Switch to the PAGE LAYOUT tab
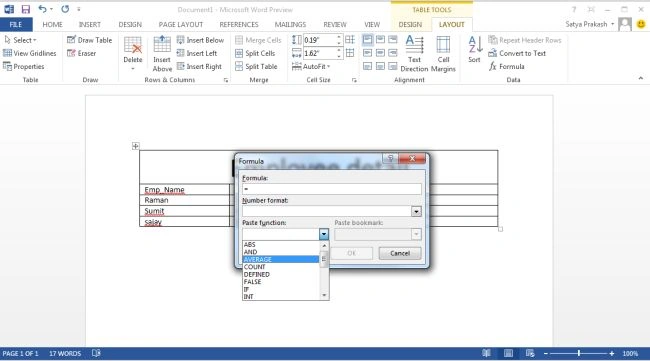 click(x=181, y=24)
